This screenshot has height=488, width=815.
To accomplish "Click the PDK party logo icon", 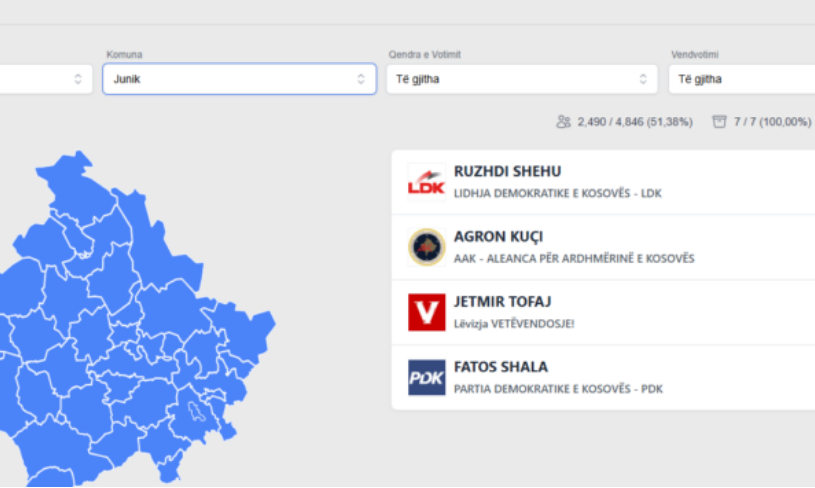I will [x=427, y=377].
